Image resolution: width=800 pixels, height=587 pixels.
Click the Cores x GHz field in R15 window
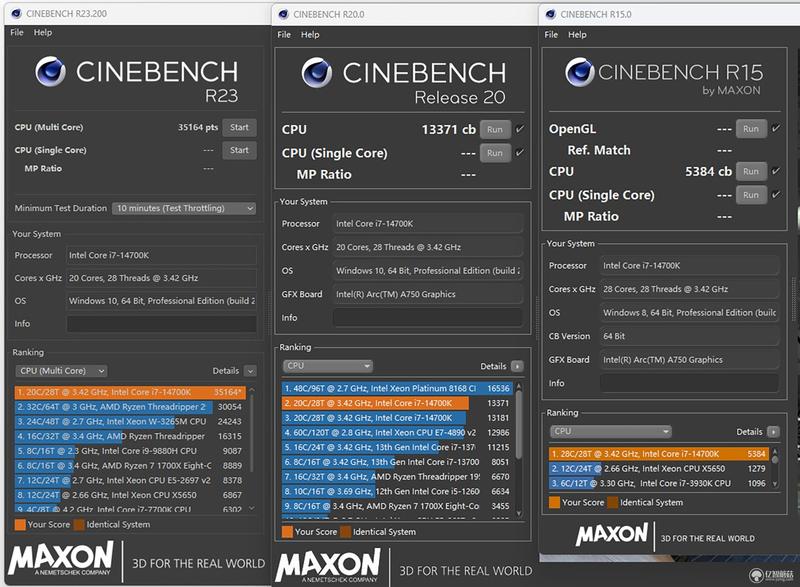click(x=689, y=289)
